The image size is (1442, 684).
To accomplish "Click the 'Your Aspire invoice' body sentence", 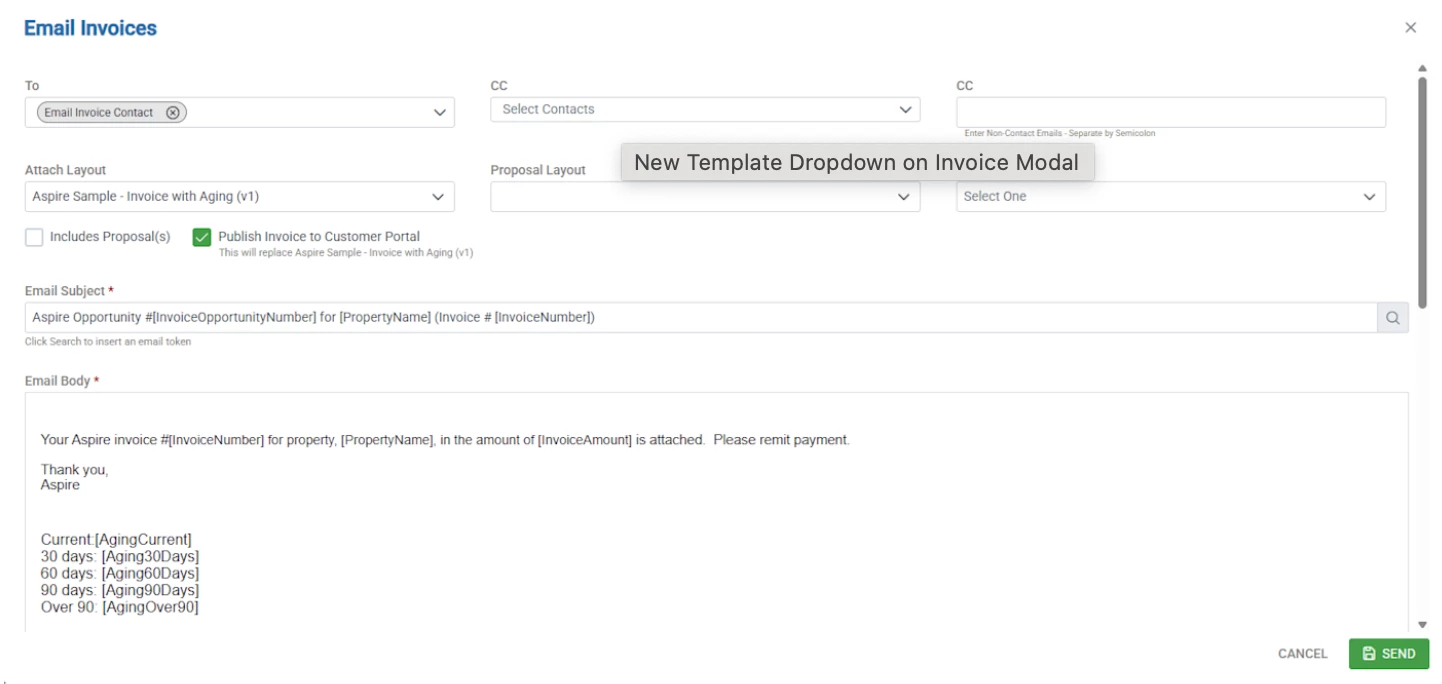I will [x=445, y=440].
